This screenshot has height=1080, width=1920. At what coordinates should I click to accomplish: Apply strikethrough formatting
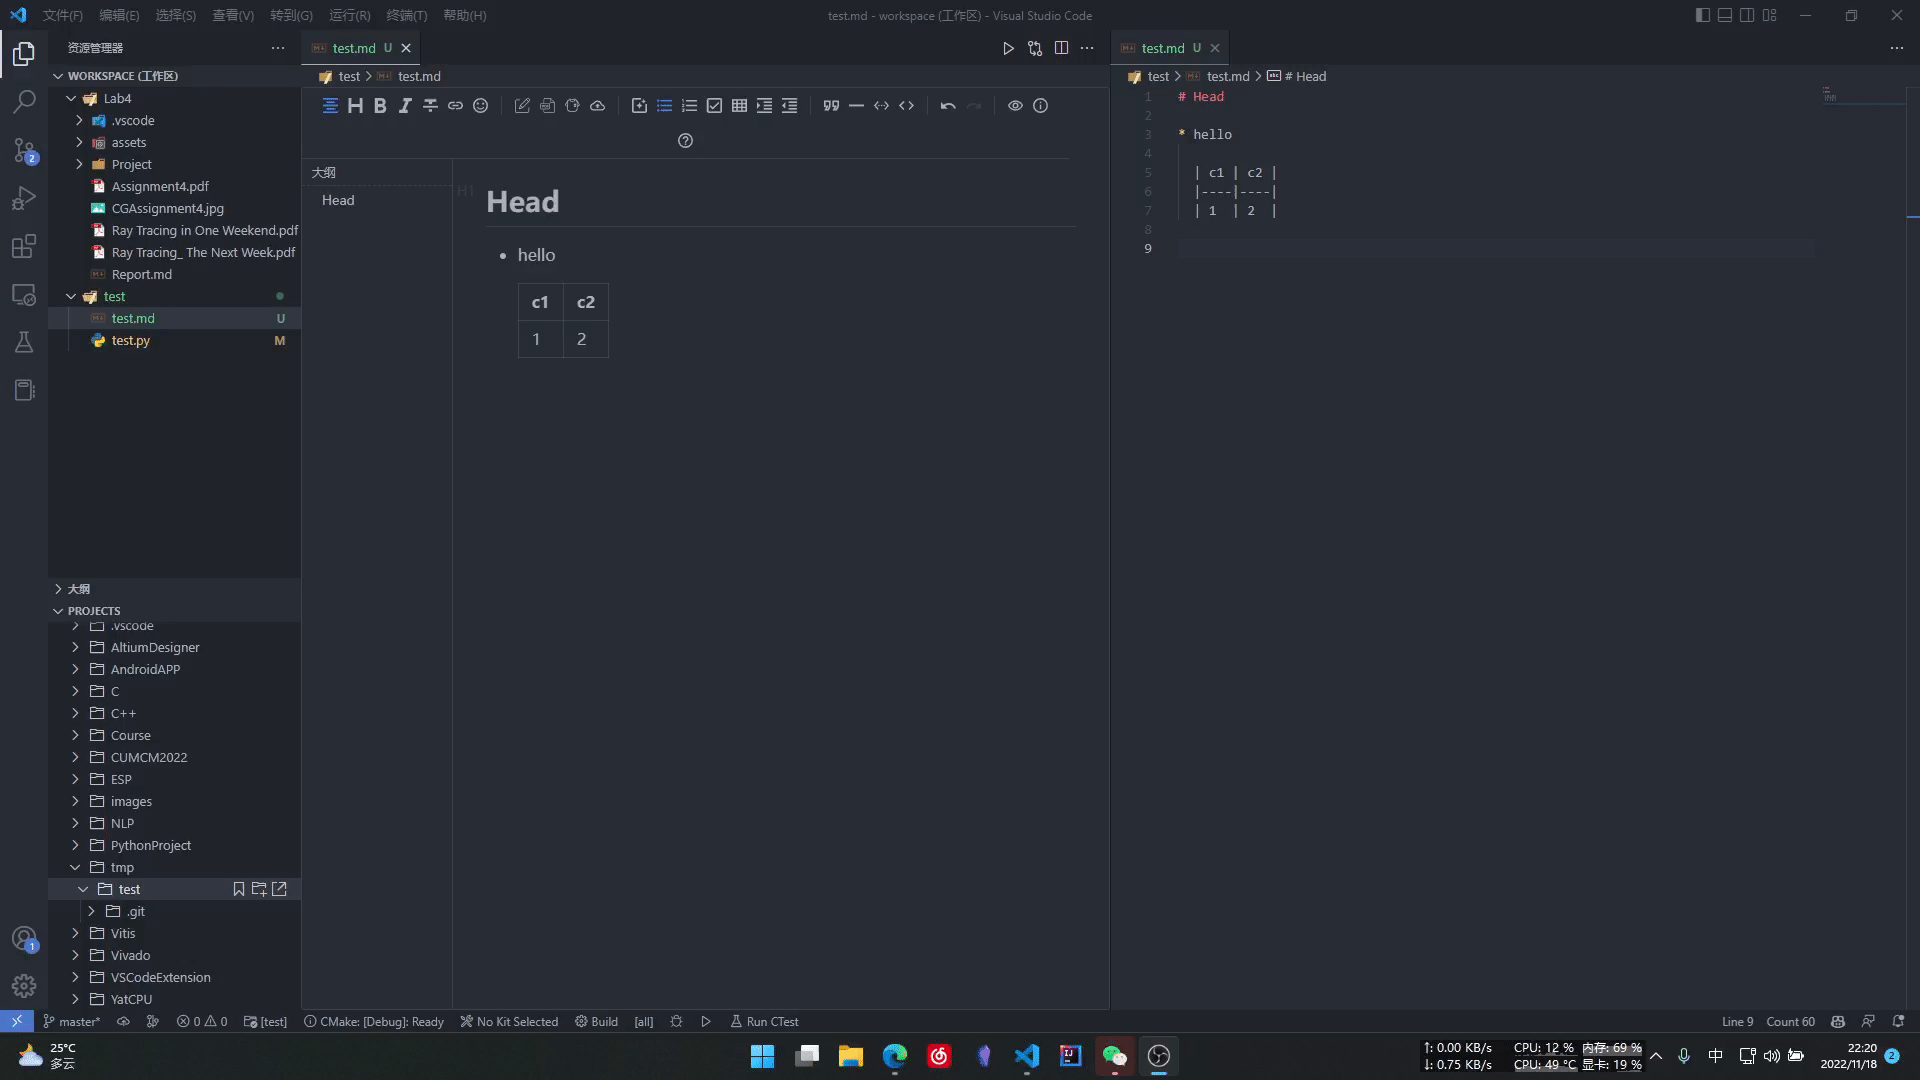click(430, 106)
